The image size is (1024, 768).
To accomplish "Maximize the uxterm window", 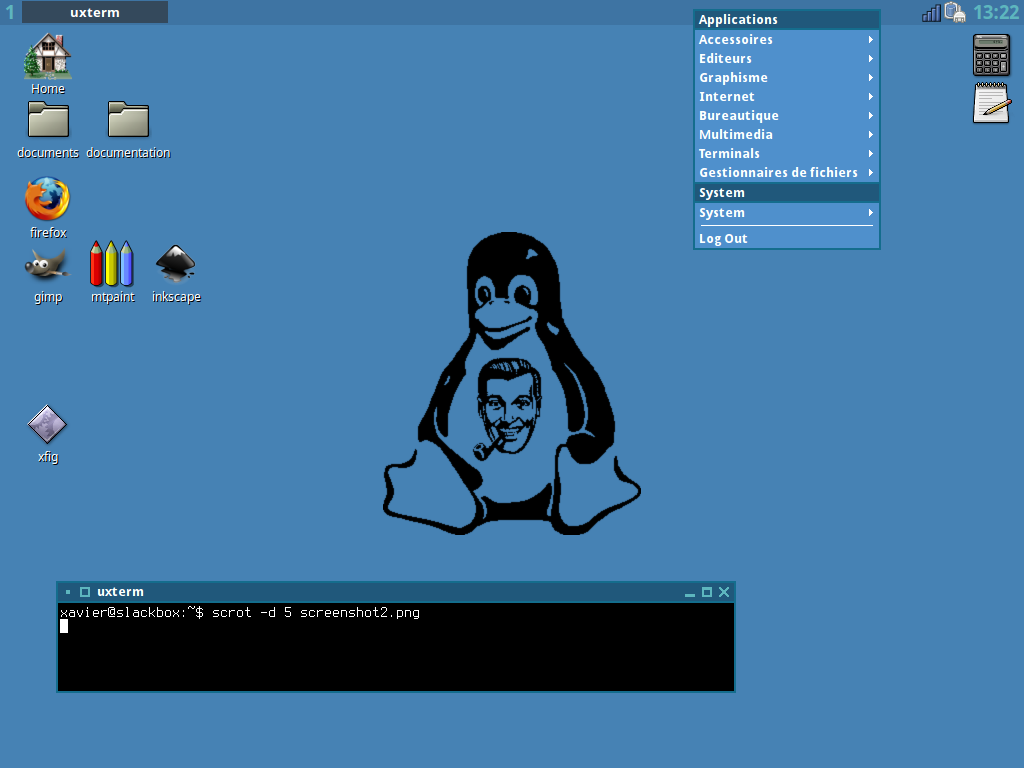I will [x=707, y=592].
